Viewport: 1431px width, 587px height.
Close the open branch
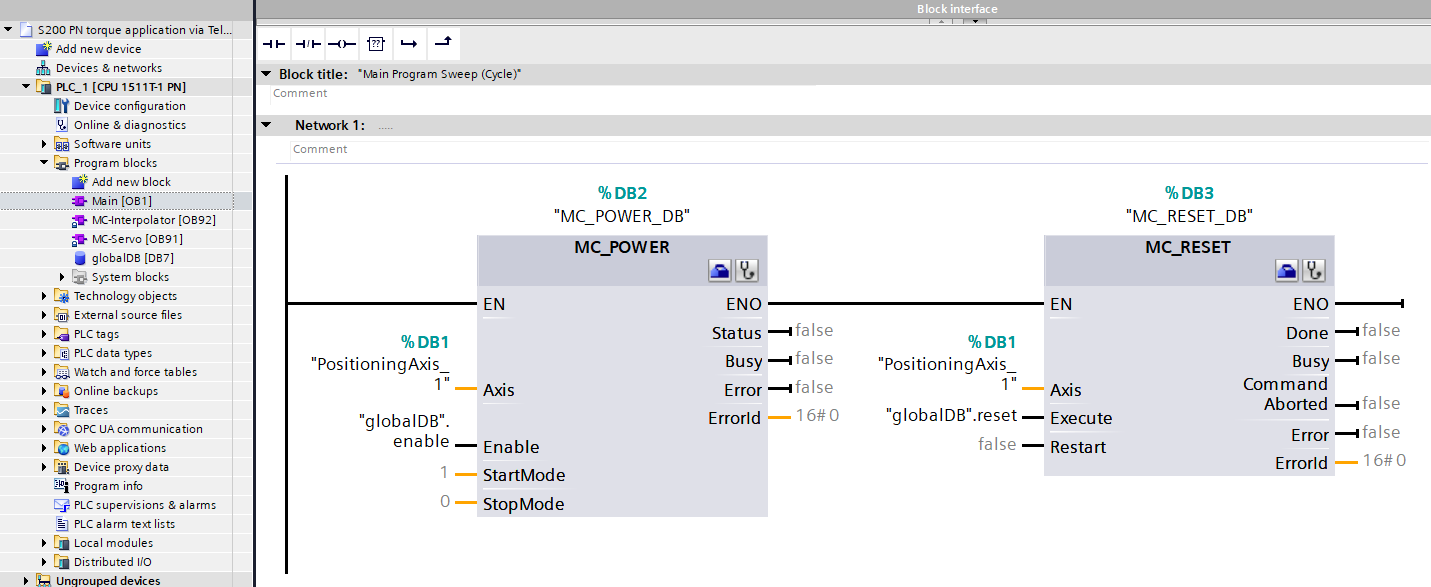441,43
